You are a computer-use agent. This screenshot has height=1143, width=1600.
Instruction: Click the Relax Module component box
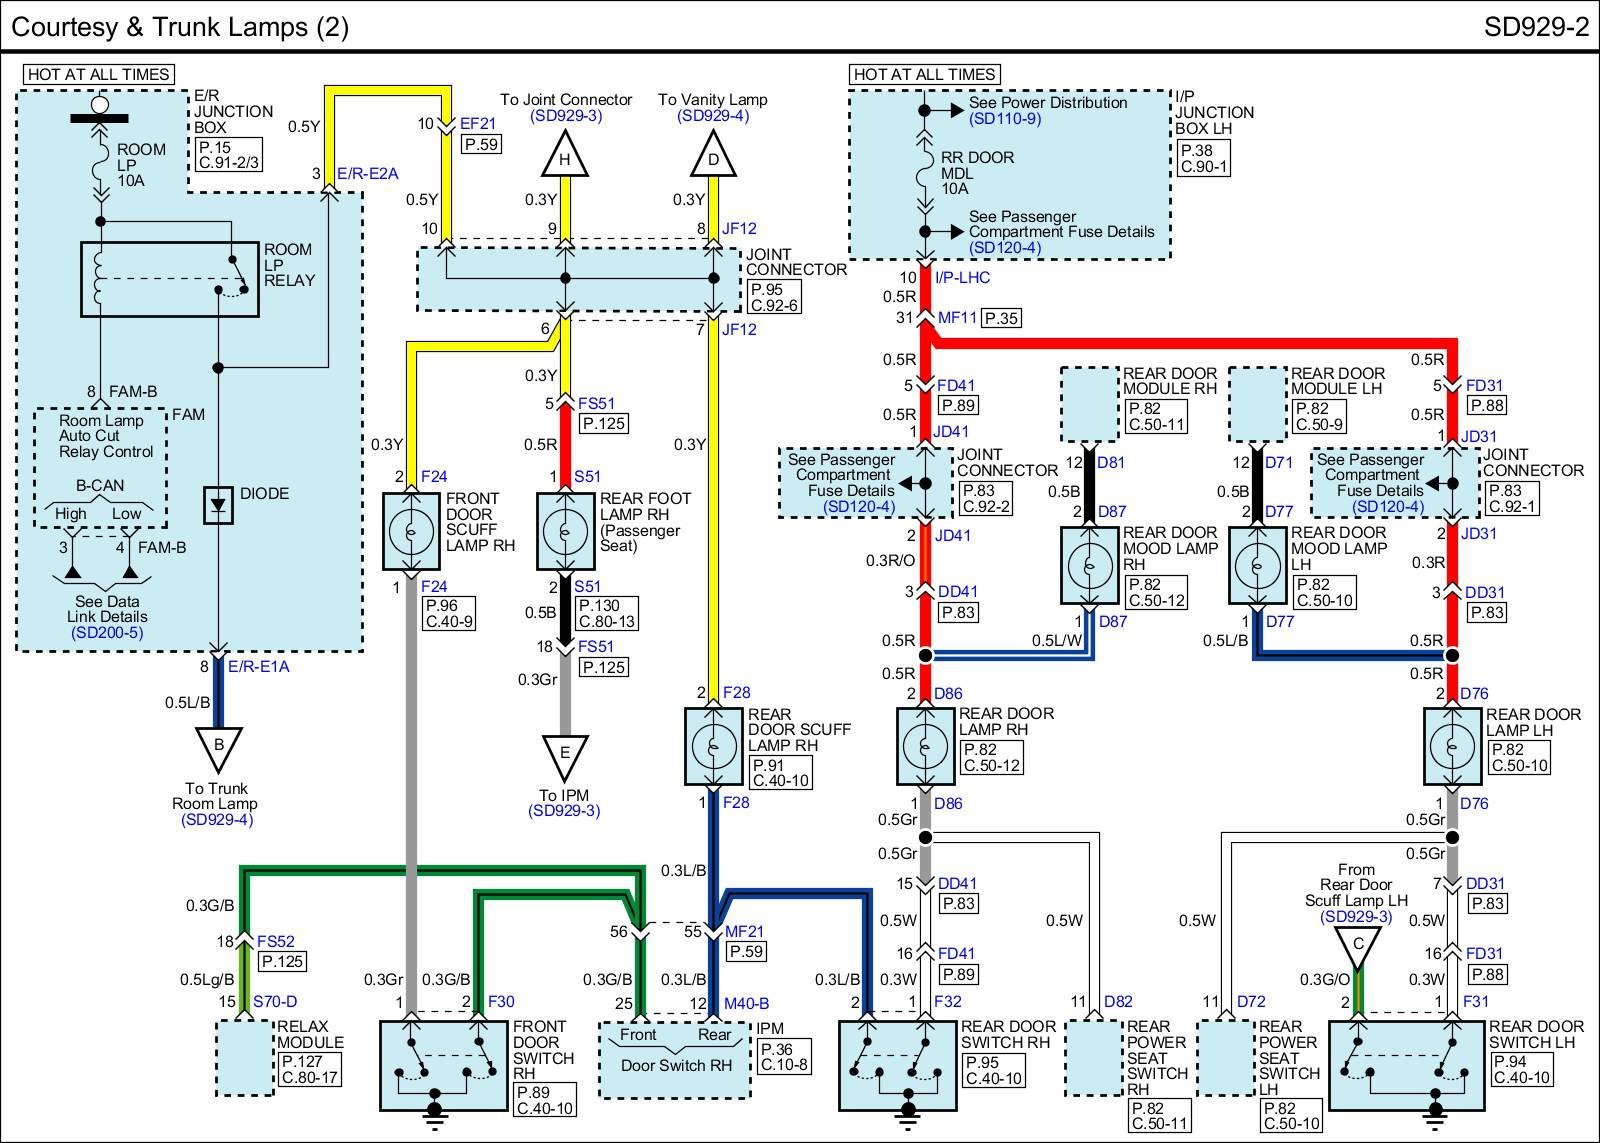click(x=244, y=1057)
